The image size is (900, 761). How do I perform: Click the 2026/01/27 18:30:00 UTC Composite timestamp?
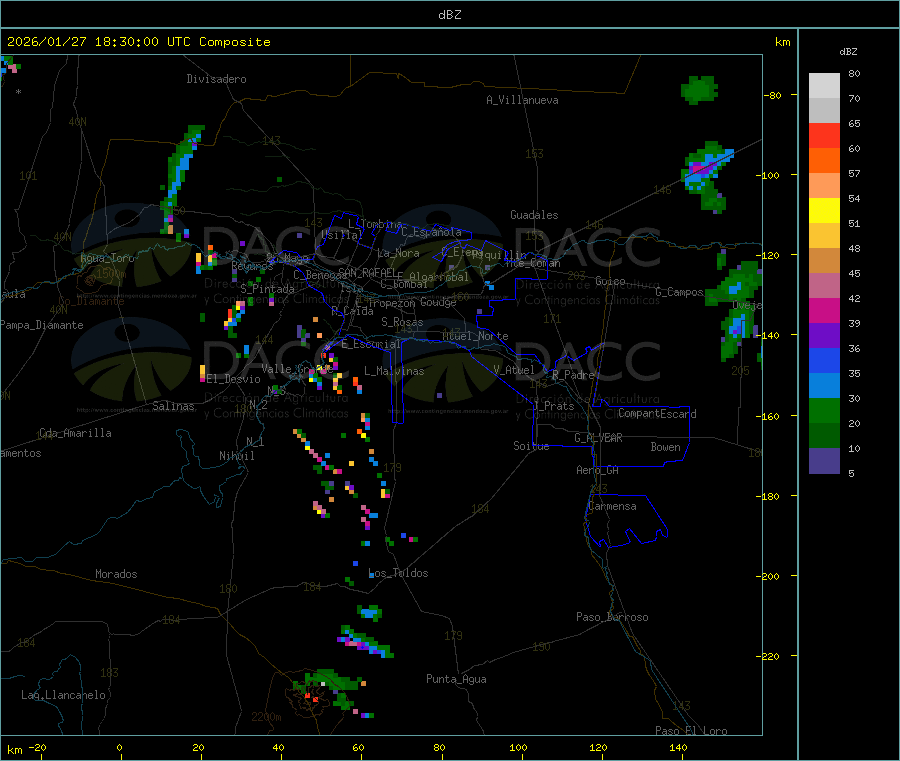tap(138, 42)
